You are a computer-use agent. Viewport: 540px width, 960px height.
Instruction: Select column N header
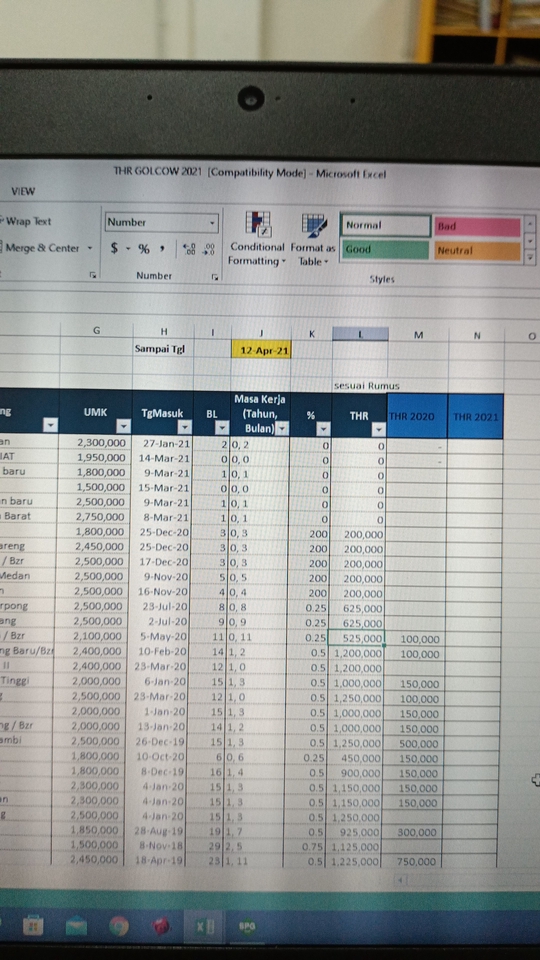click(477, 336)
